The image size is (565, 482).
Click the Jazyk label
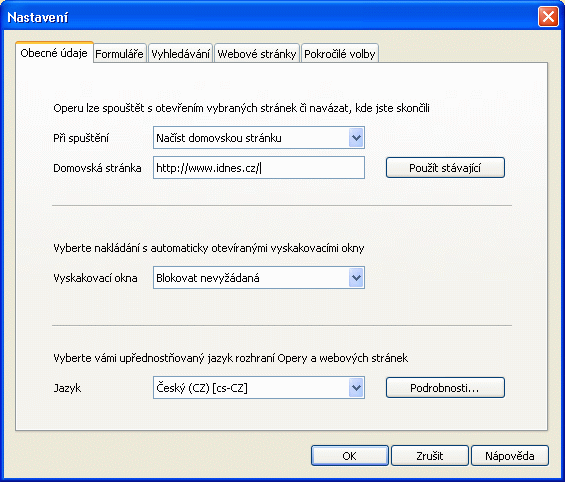coord(67,388)
